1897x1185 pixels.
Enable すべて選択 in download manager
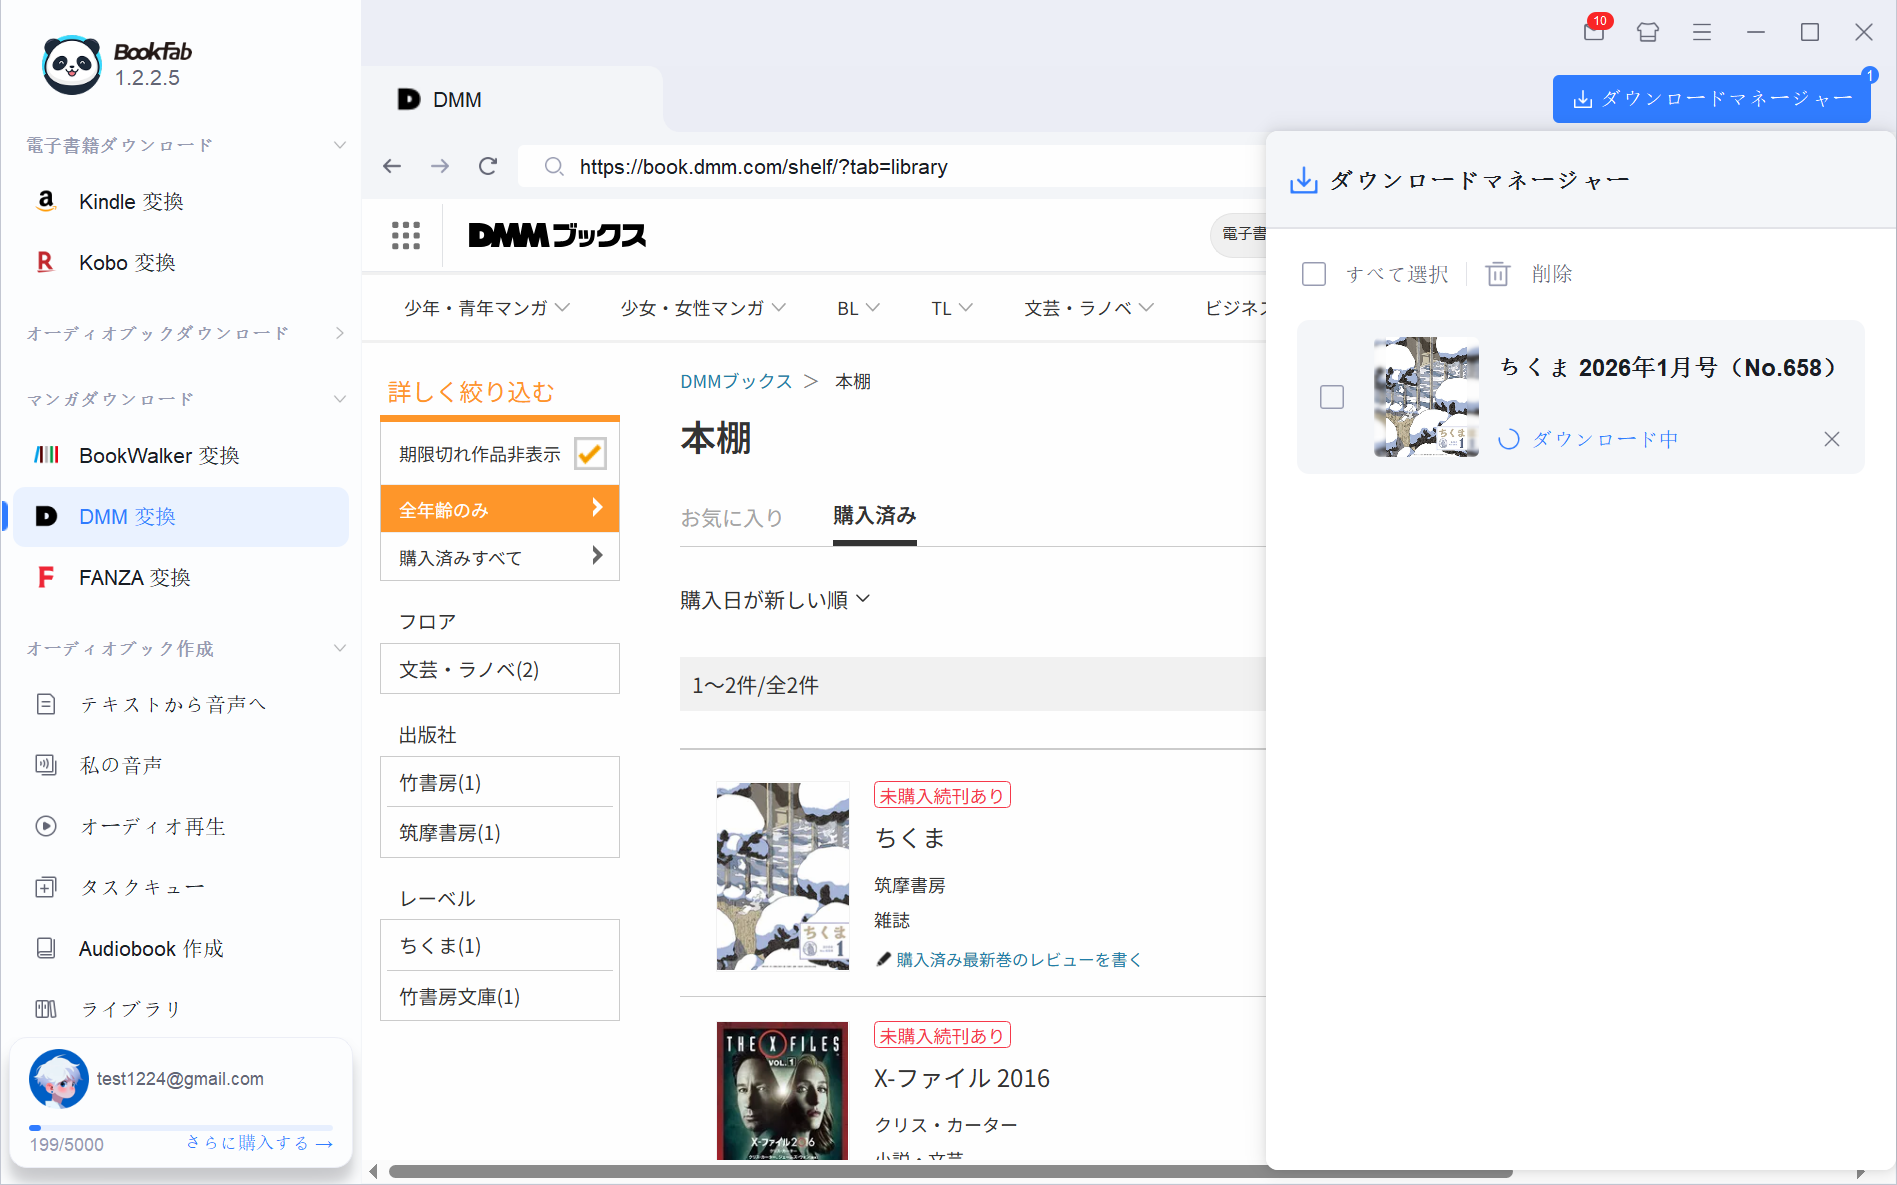click(1314, 273)
